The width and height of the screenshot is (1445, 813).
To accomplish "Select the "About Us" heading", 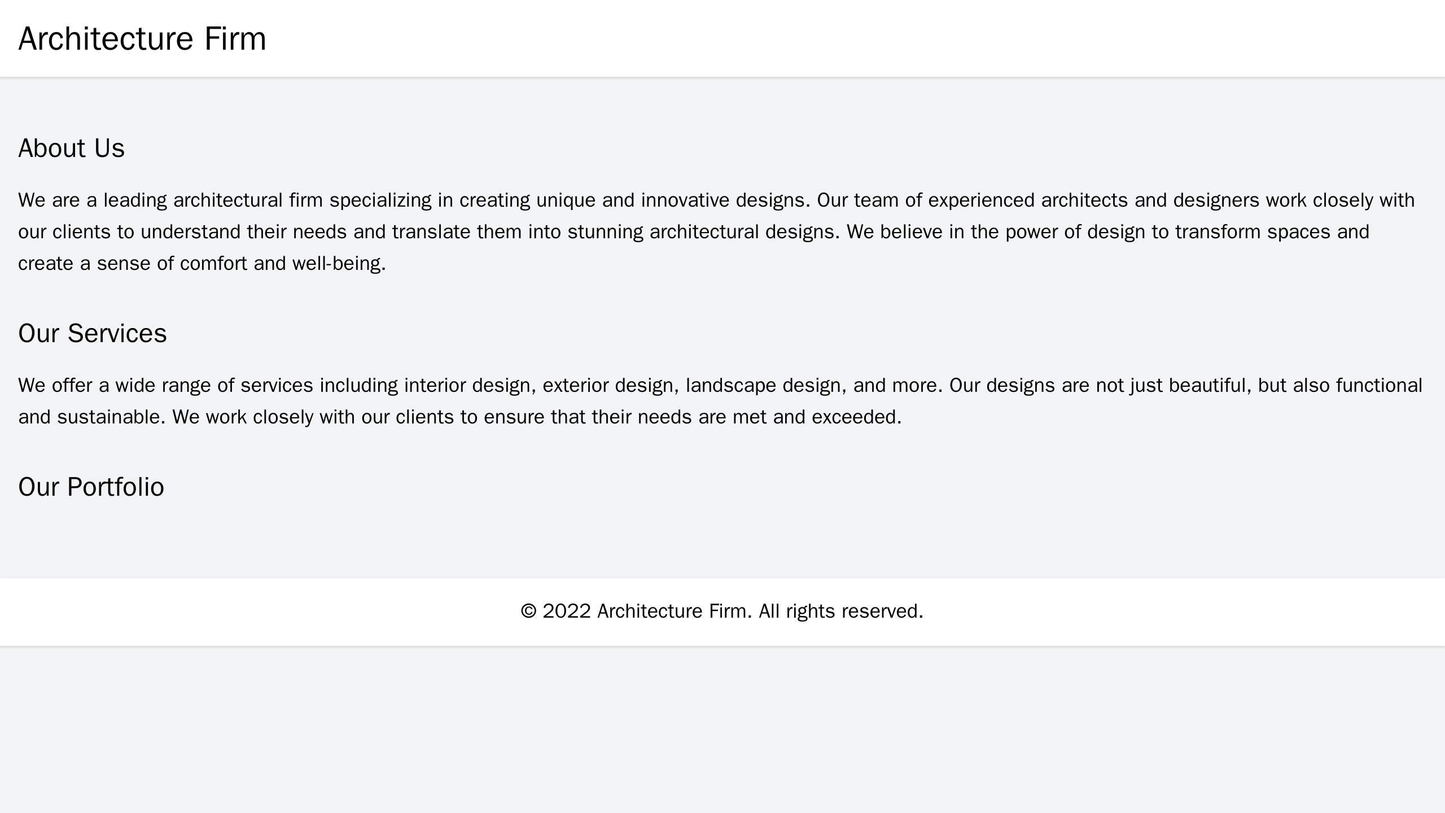I will click(71, 148).
